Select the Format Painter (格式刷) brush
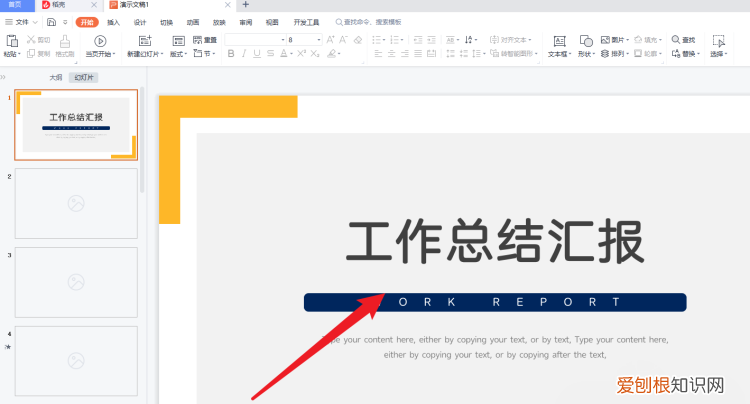This screenshot has height=404, width=750. (65, 42)
